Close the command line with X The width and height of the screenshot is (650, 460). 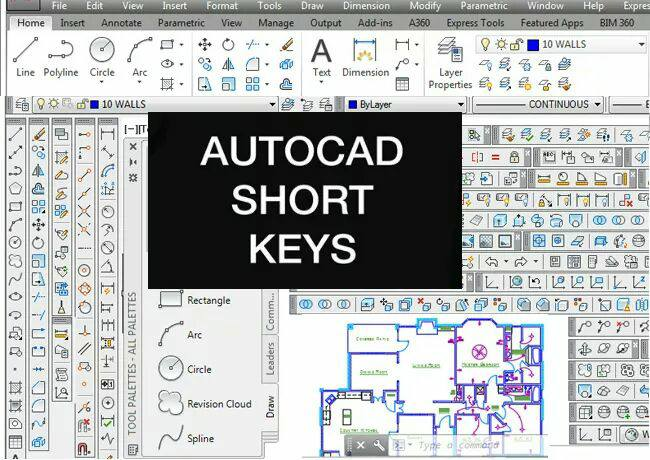pyautogui.click(x=361, y=445)
